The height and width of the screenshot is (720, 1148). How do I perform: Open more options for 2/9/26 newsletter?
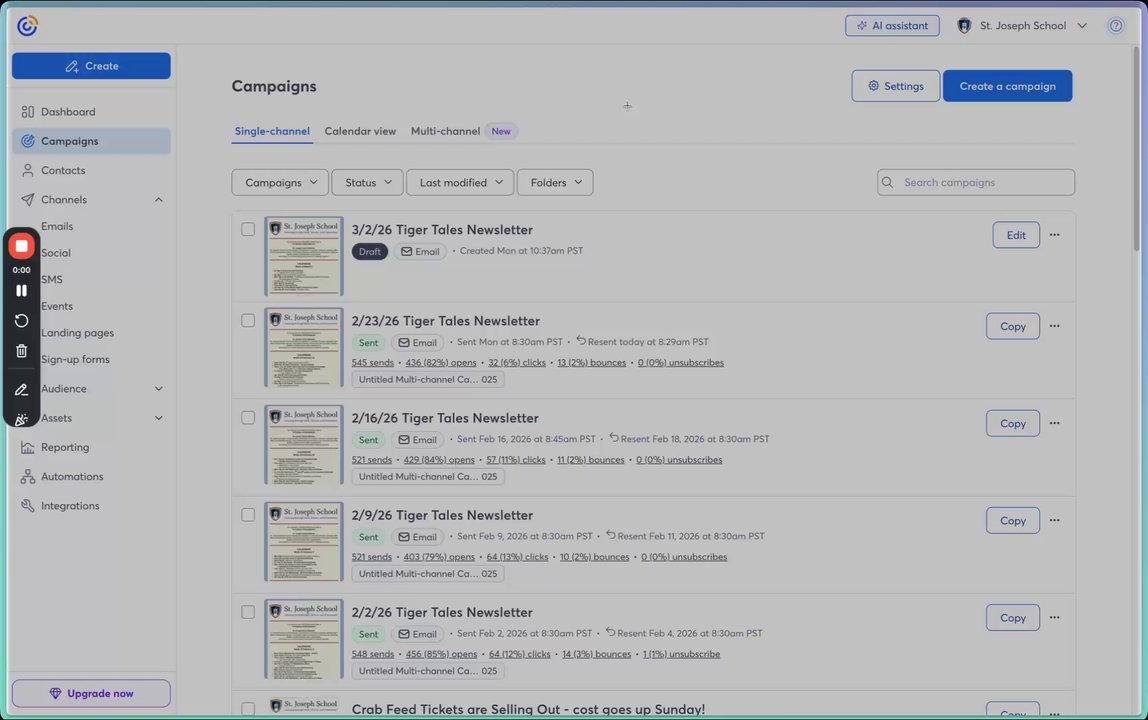pos(1054,520)
